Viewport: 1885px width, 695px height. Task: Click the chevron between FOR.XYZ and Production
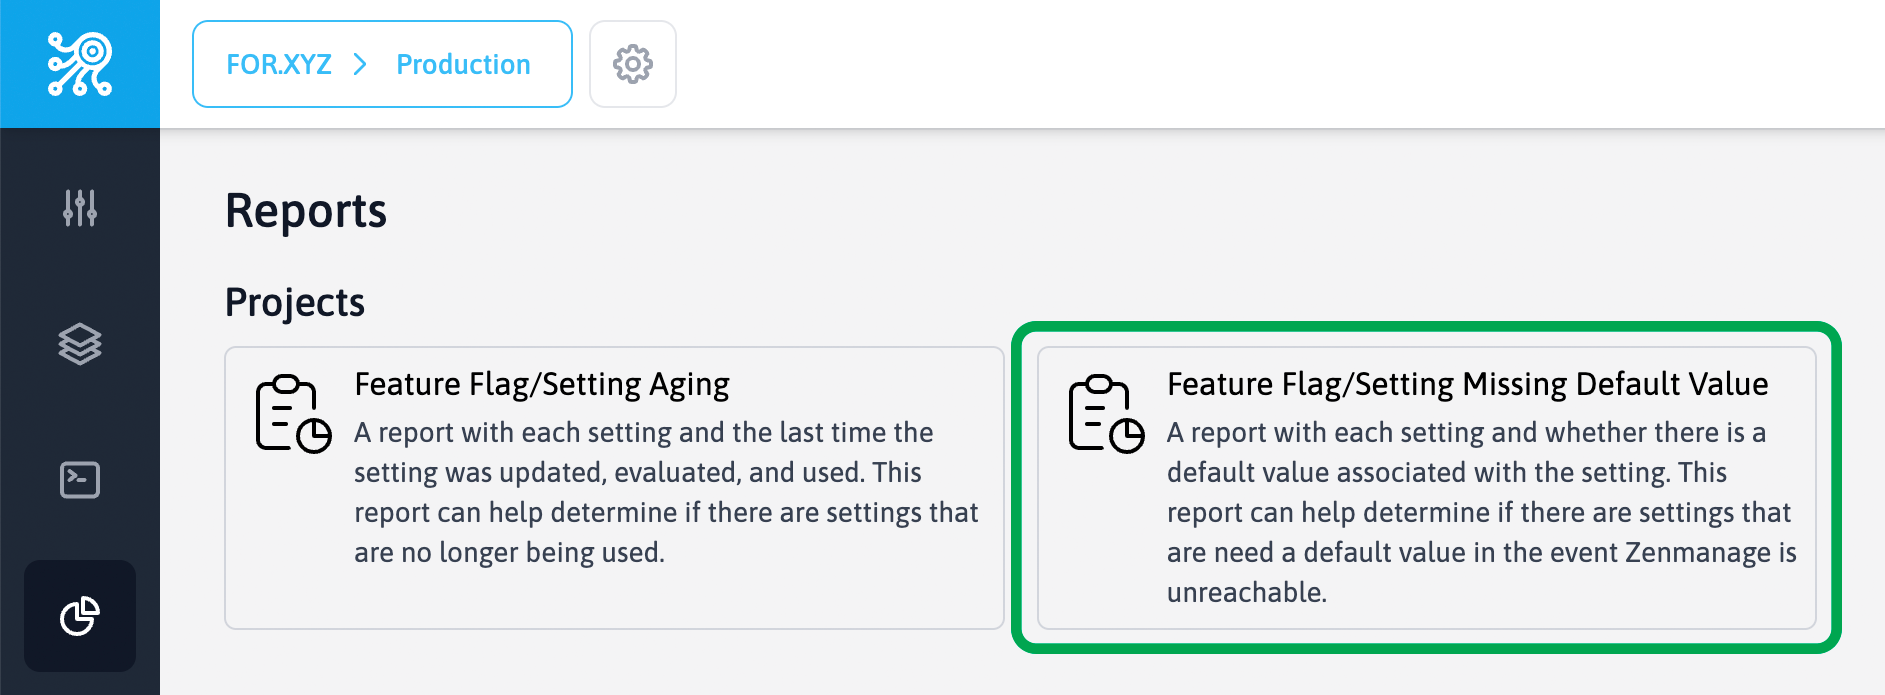[x=360, y=64]
